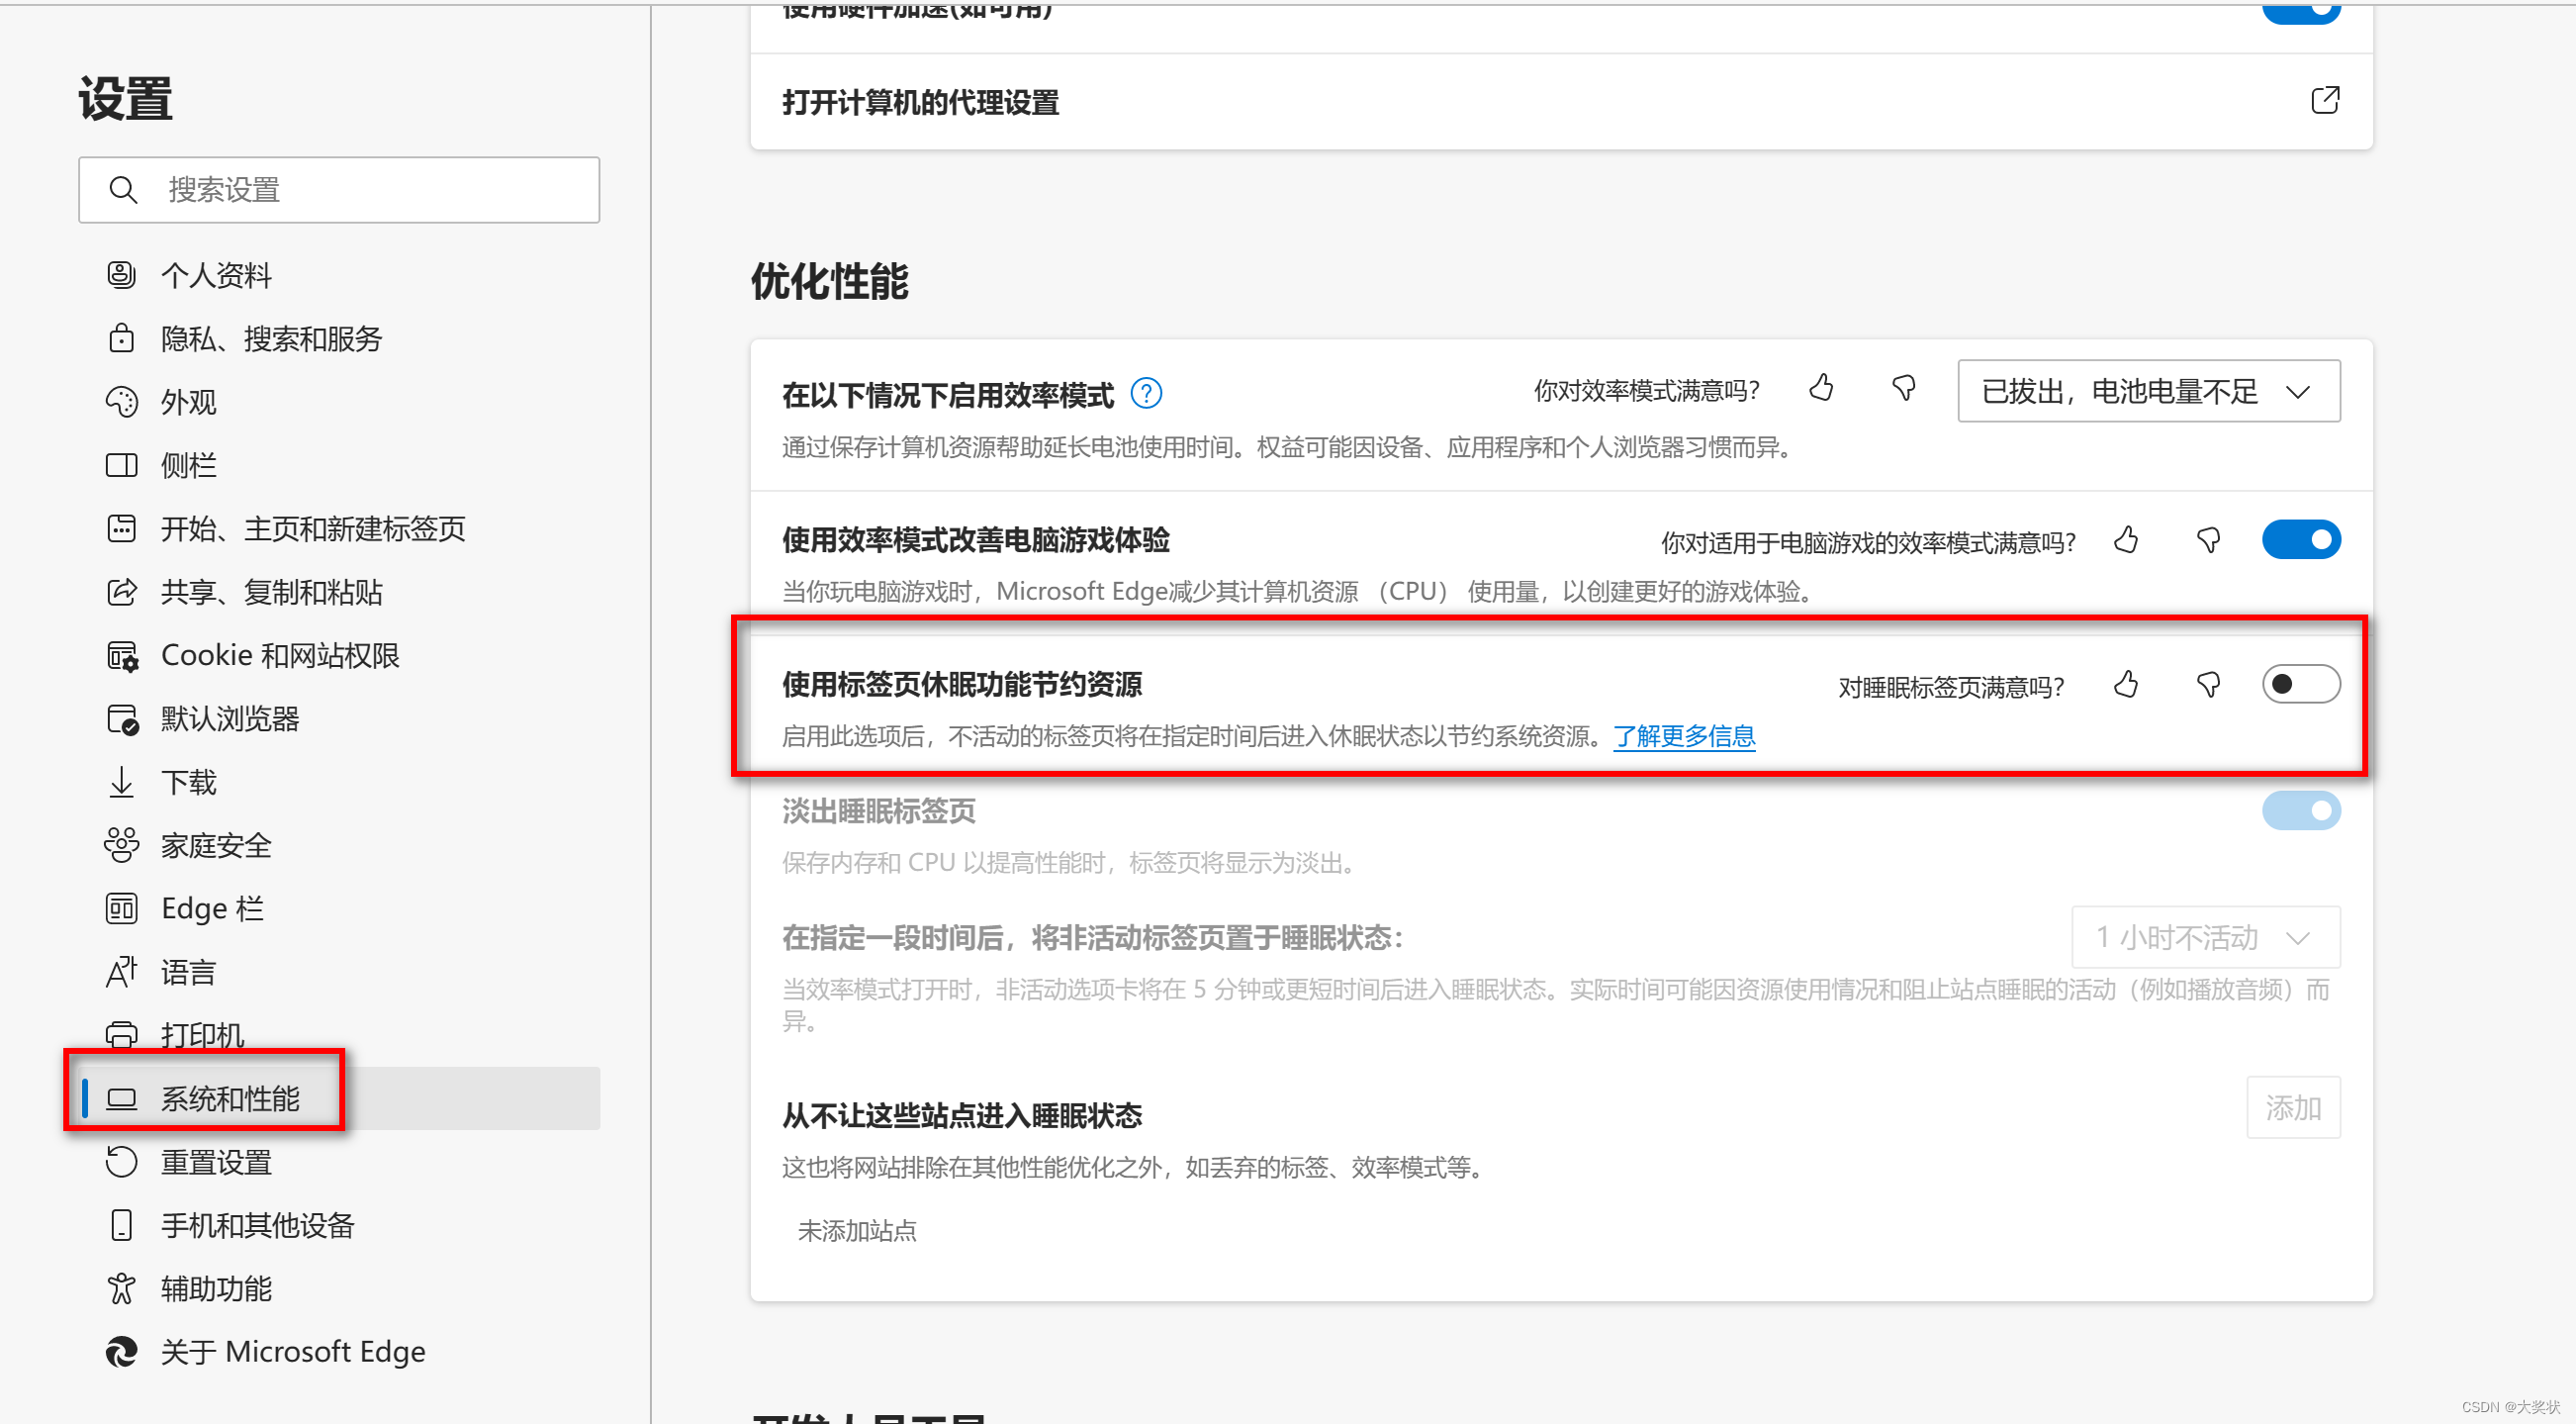Click thumbs down for efficiency mode feedback

click(1904, 389)
